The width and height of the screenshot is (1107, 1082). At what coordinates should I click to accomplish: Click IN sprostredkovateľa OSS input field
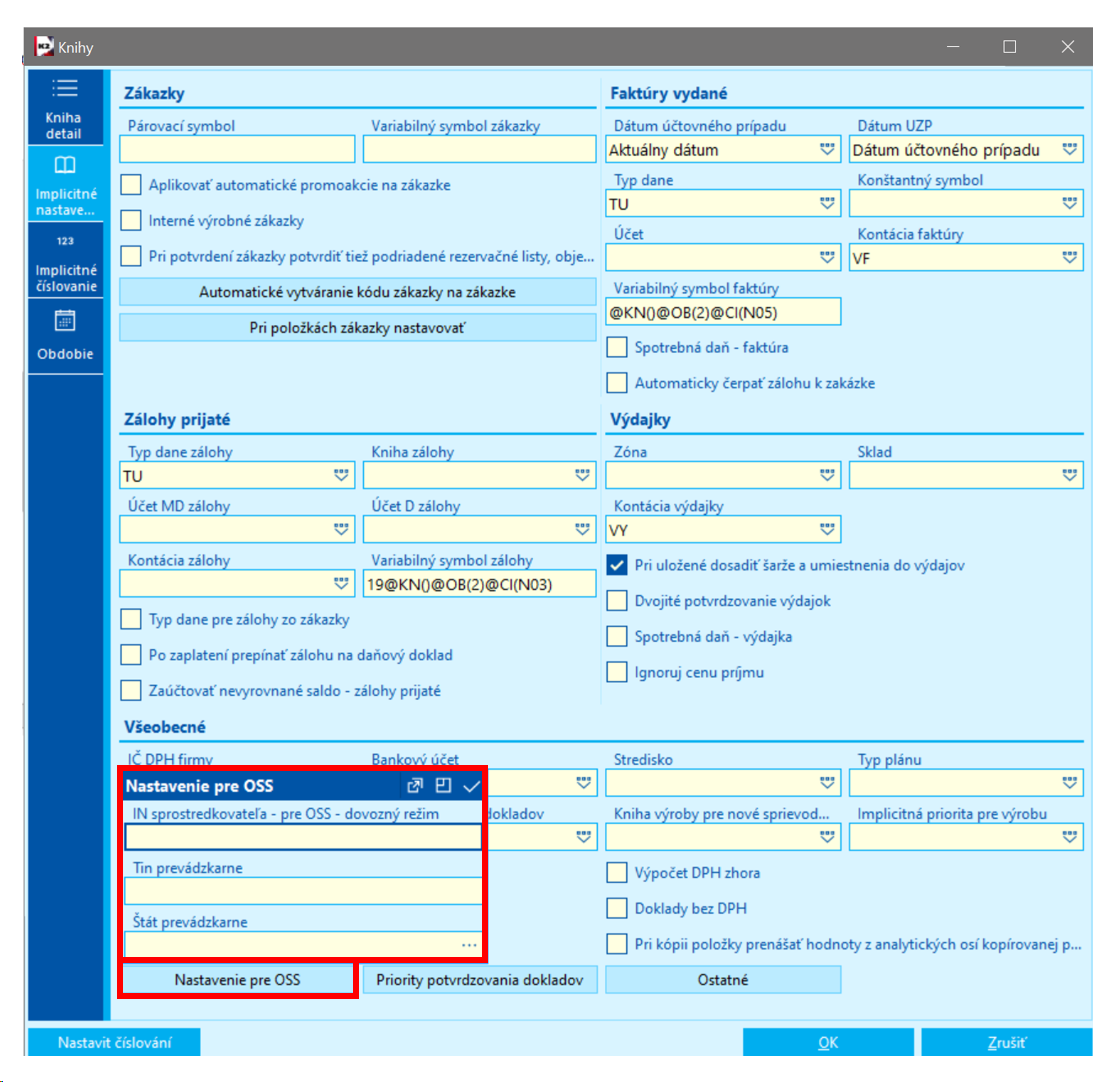pos(304,837)
